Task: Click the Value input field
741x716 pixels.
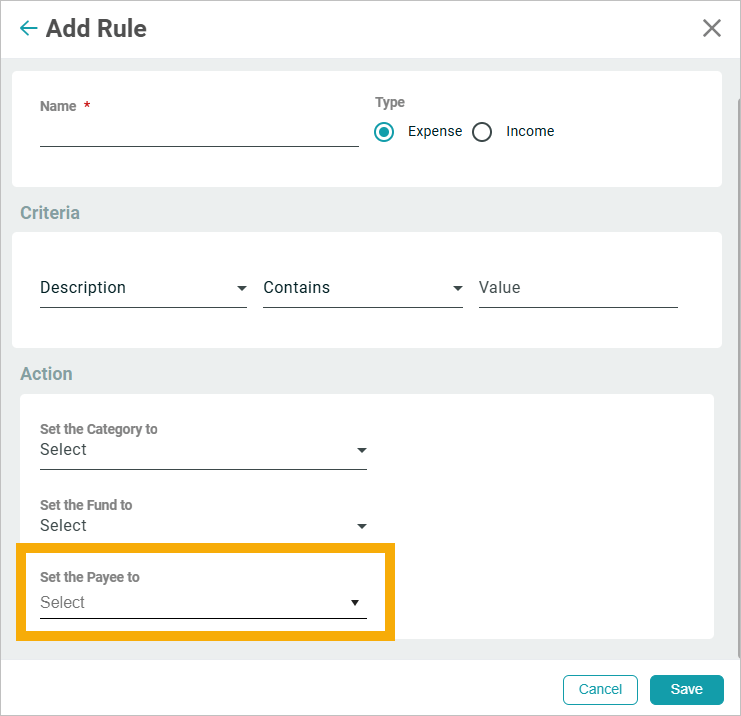Action: (578, 288)
